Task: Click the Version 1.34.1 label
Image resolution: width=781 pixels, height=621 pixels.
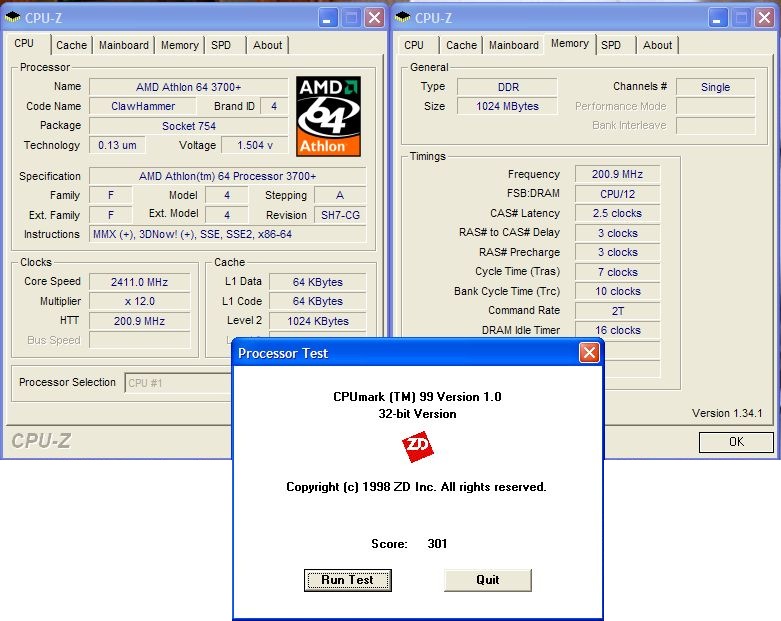Action: coord(727,413)
